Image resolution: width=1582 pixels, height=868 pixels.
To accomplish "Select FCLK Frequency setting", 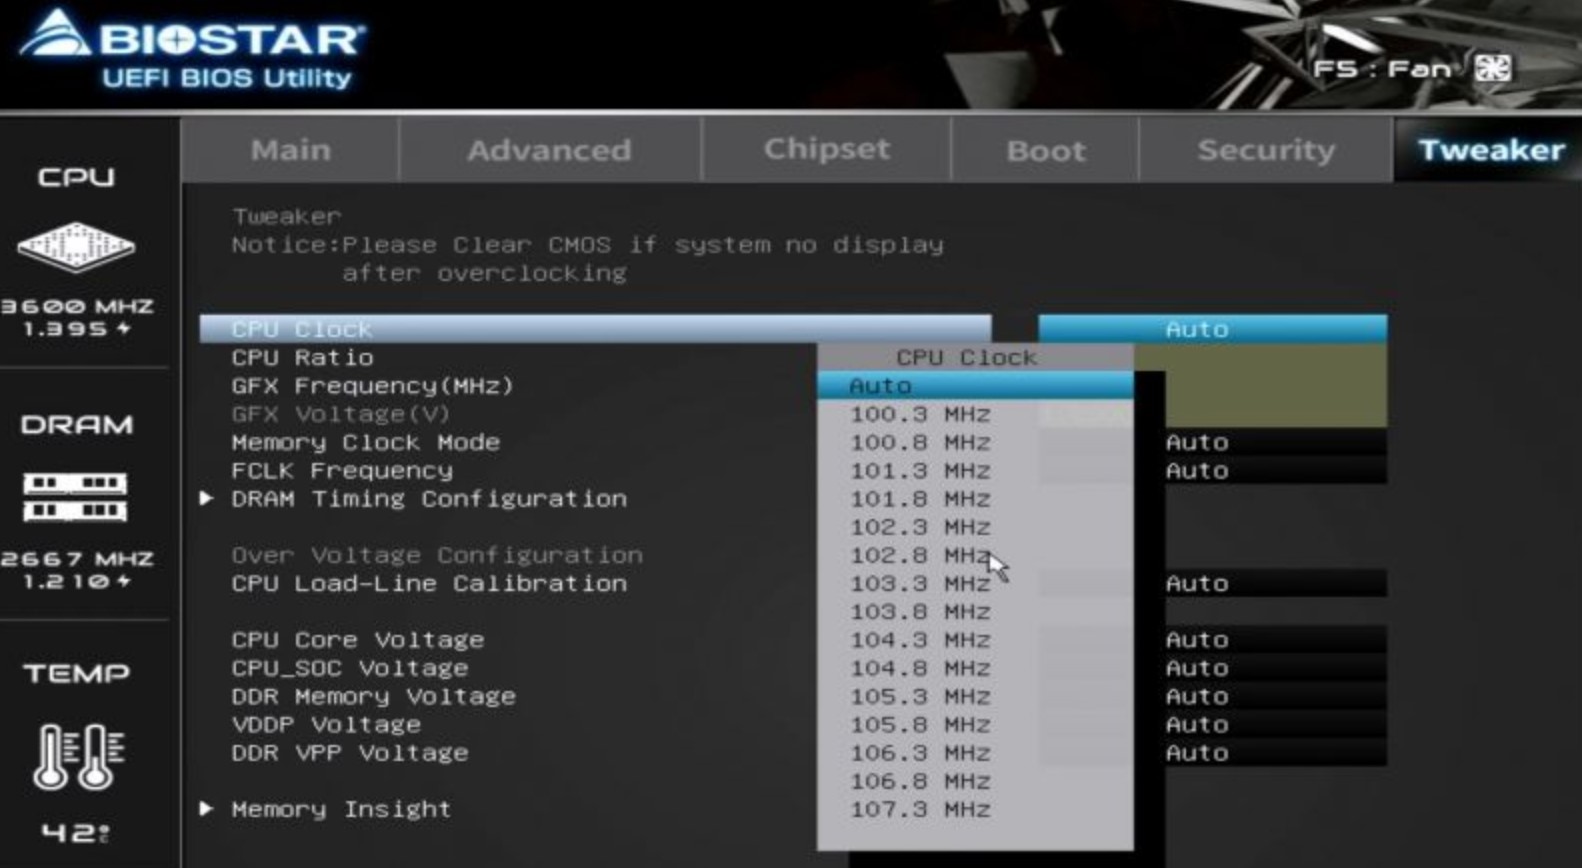I will point(342,470).
